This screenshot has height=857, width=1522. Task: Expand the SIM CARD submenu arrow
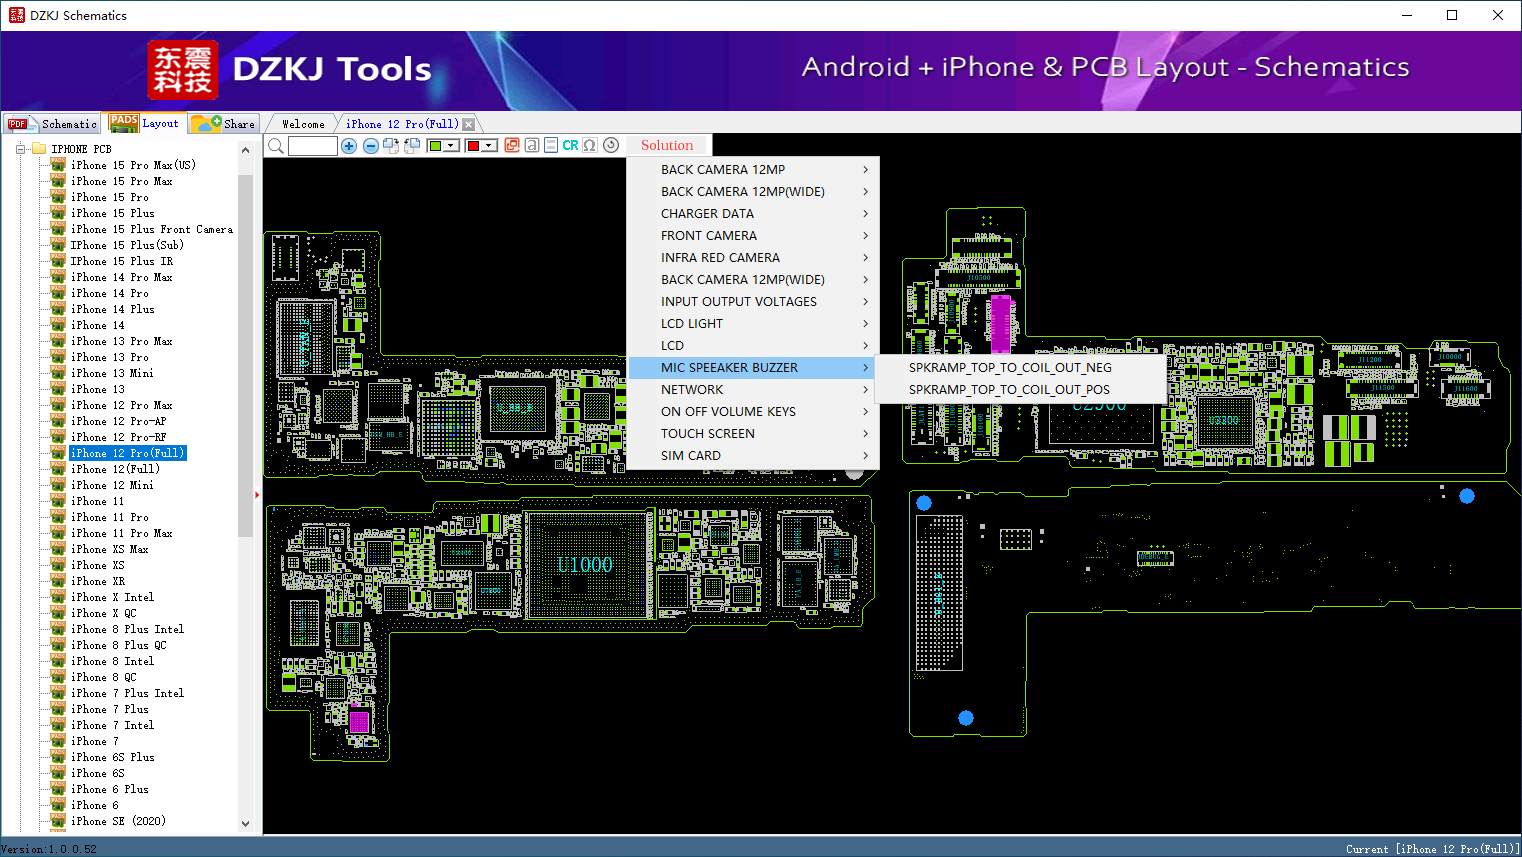pos(865,456)
